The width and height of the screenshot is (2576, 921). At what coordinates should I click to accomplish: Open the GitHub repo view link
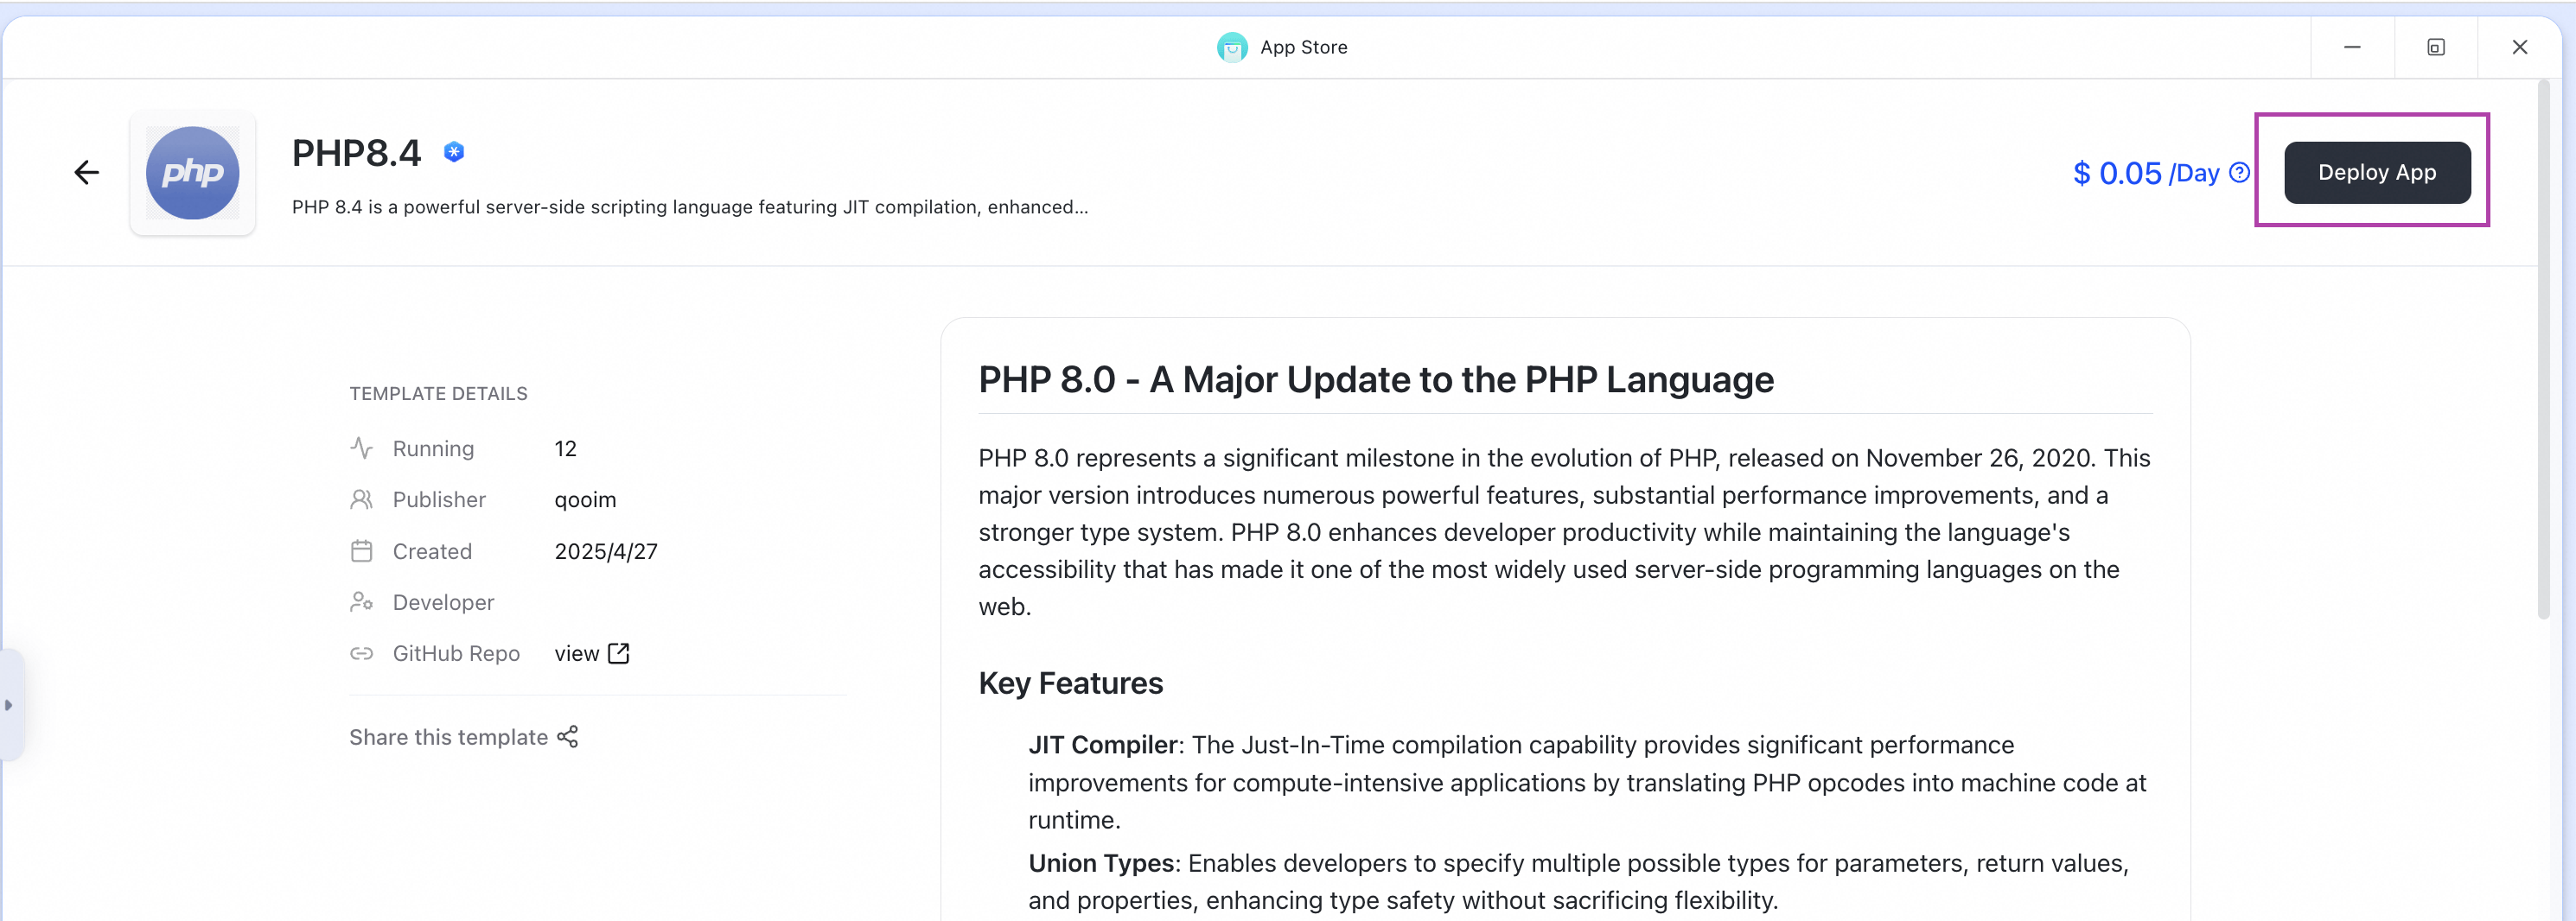pyautogui.click(x=591, y=653)
